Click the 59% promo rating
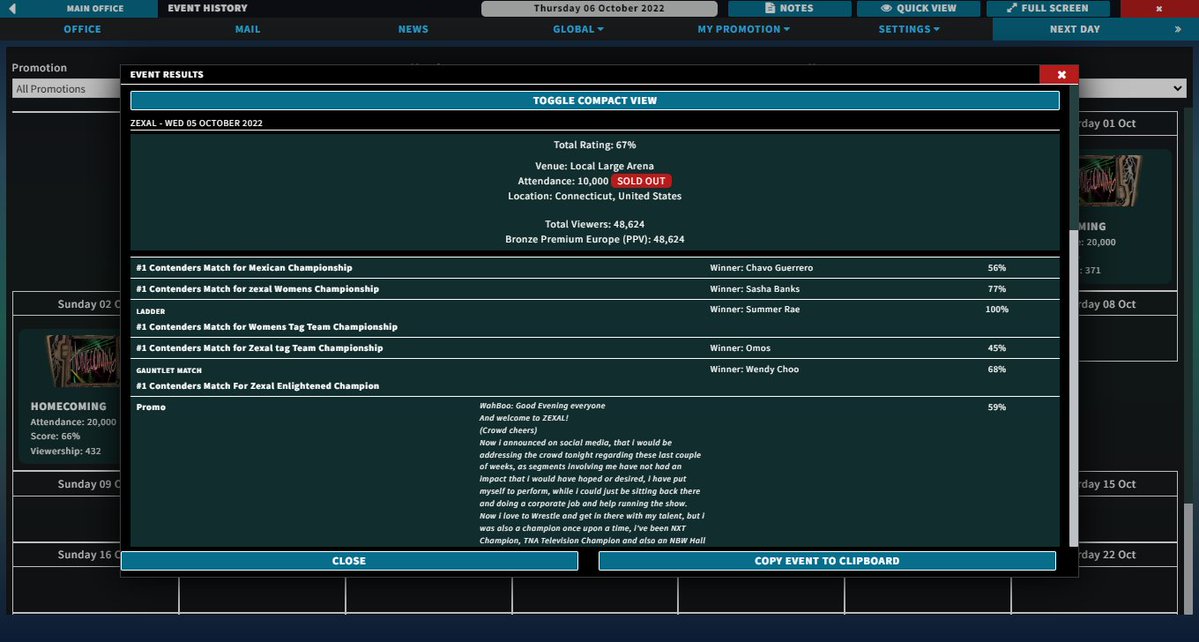Viewport: 1199px width, 642px height. 996,407
